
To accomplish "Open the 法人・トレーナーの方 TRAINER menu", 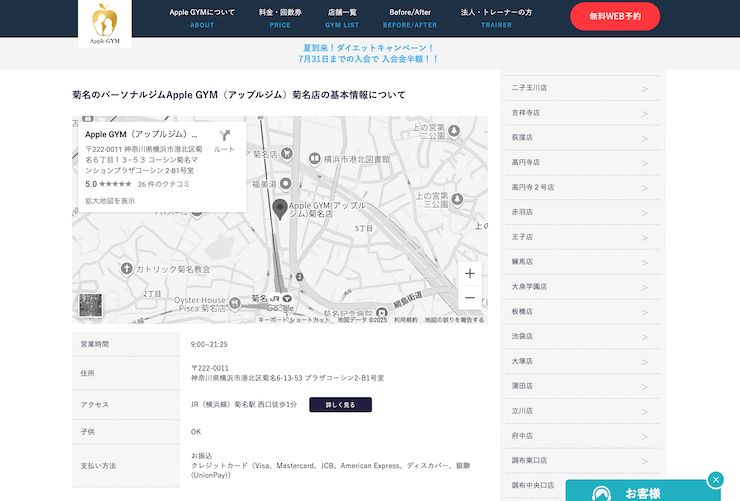I will (496, 18).
